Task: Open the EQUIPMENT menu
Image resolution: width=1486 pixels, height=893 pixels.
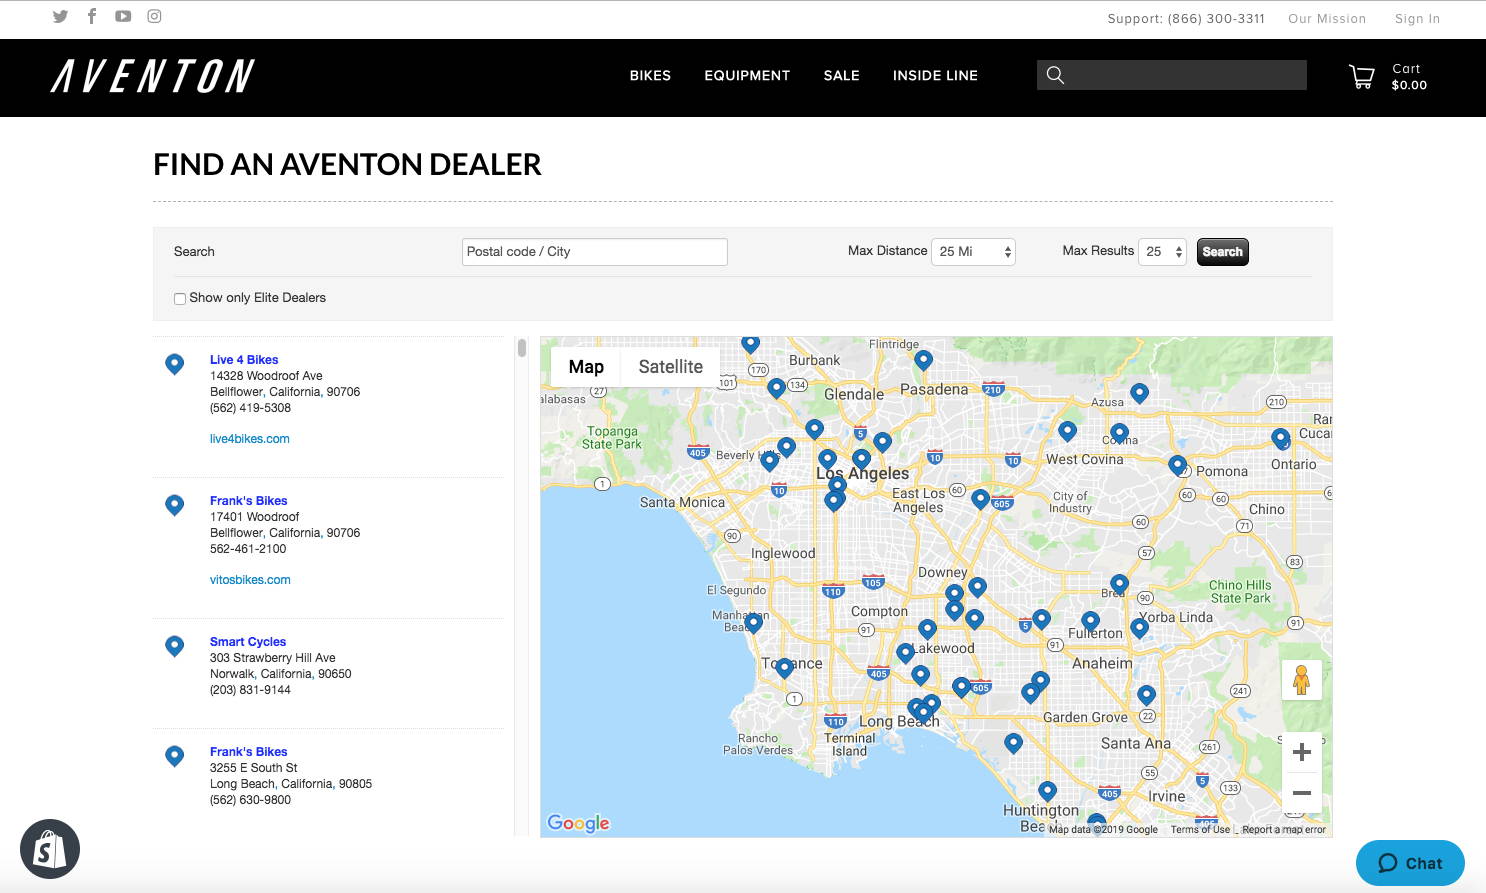Action: tap(747, 76)
